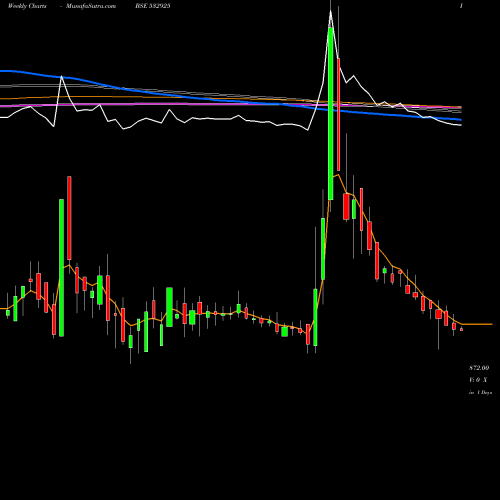Click the "Weekly Charts" title text
500x500 pixels.
(x=27, y=6)
